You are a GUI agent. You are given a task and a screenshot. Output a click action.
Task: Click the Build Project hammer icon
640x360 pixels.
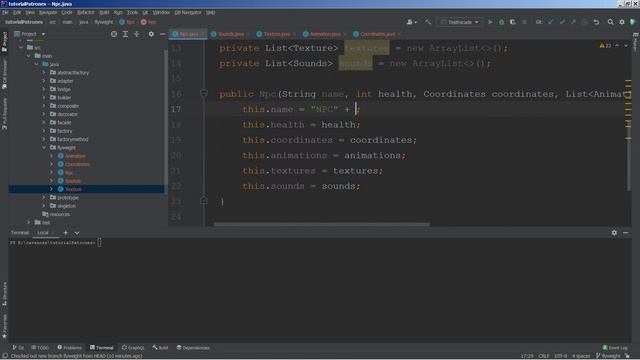(428, 22)
